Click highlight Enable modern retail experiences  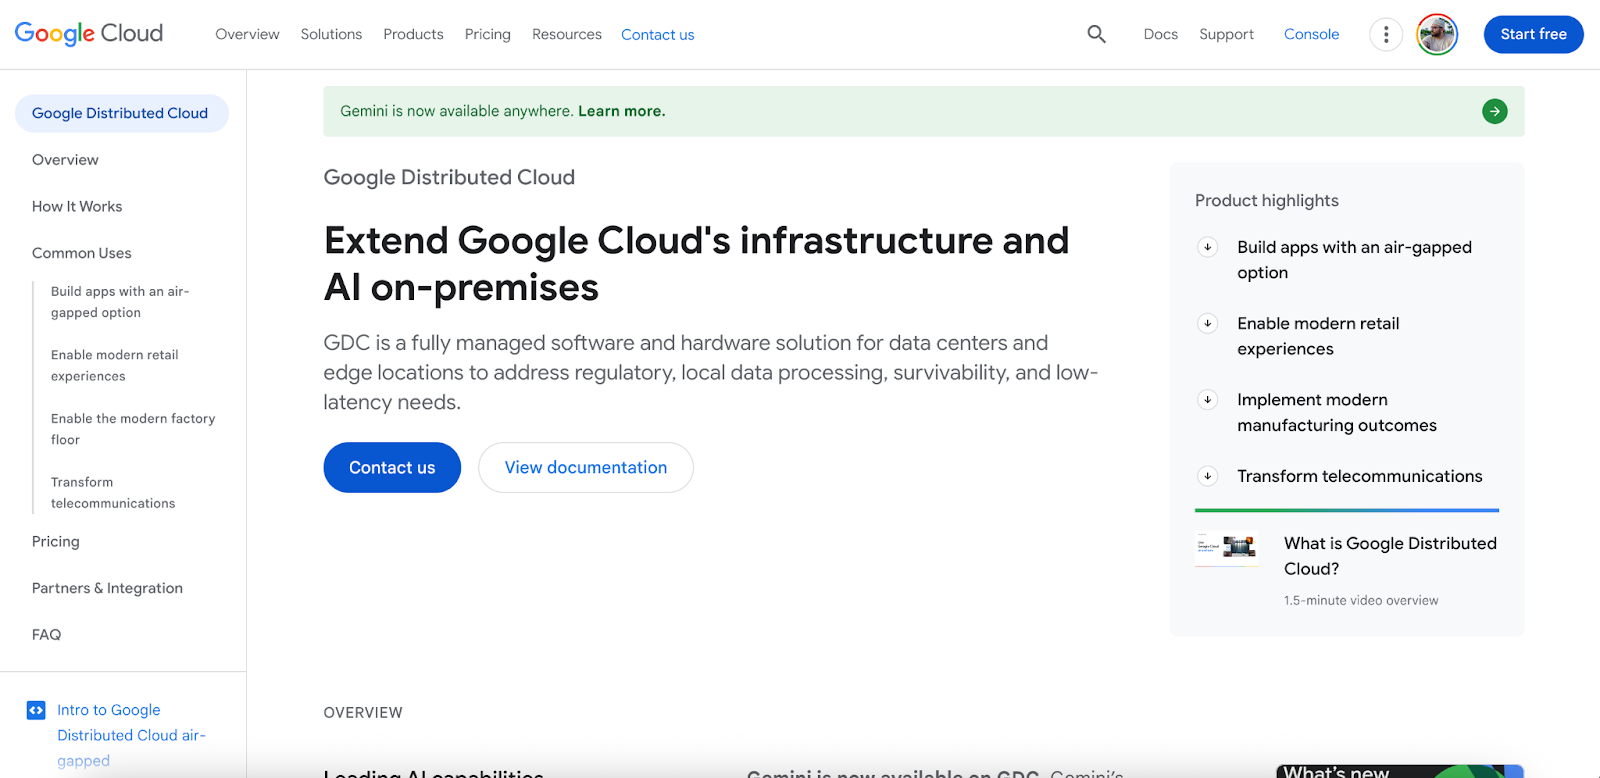coord(1318,336)
